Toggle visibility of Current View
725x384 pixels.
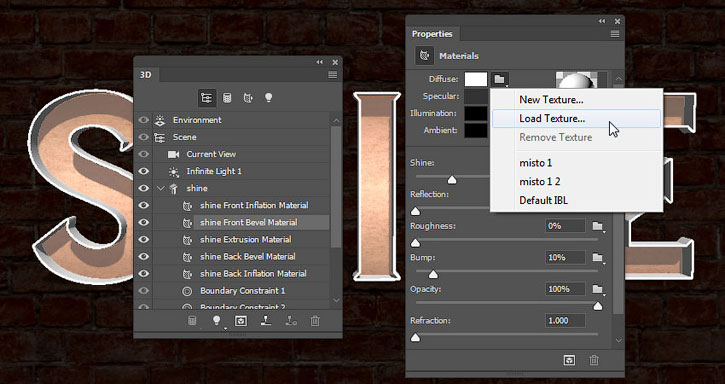pyautogui.click(x=144, y=154)
